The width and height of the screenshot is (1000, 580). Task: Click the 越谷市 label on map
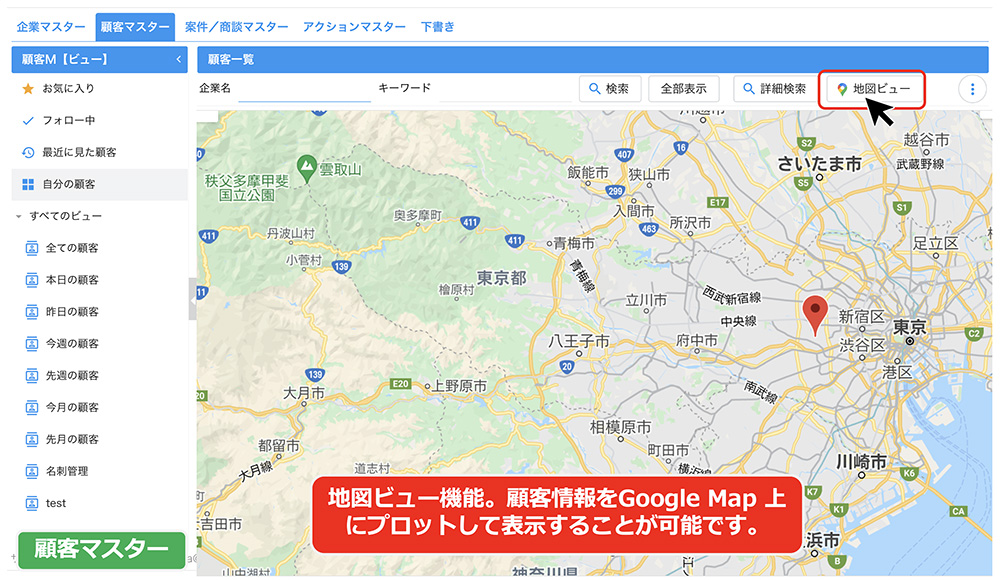coord(926,139)
